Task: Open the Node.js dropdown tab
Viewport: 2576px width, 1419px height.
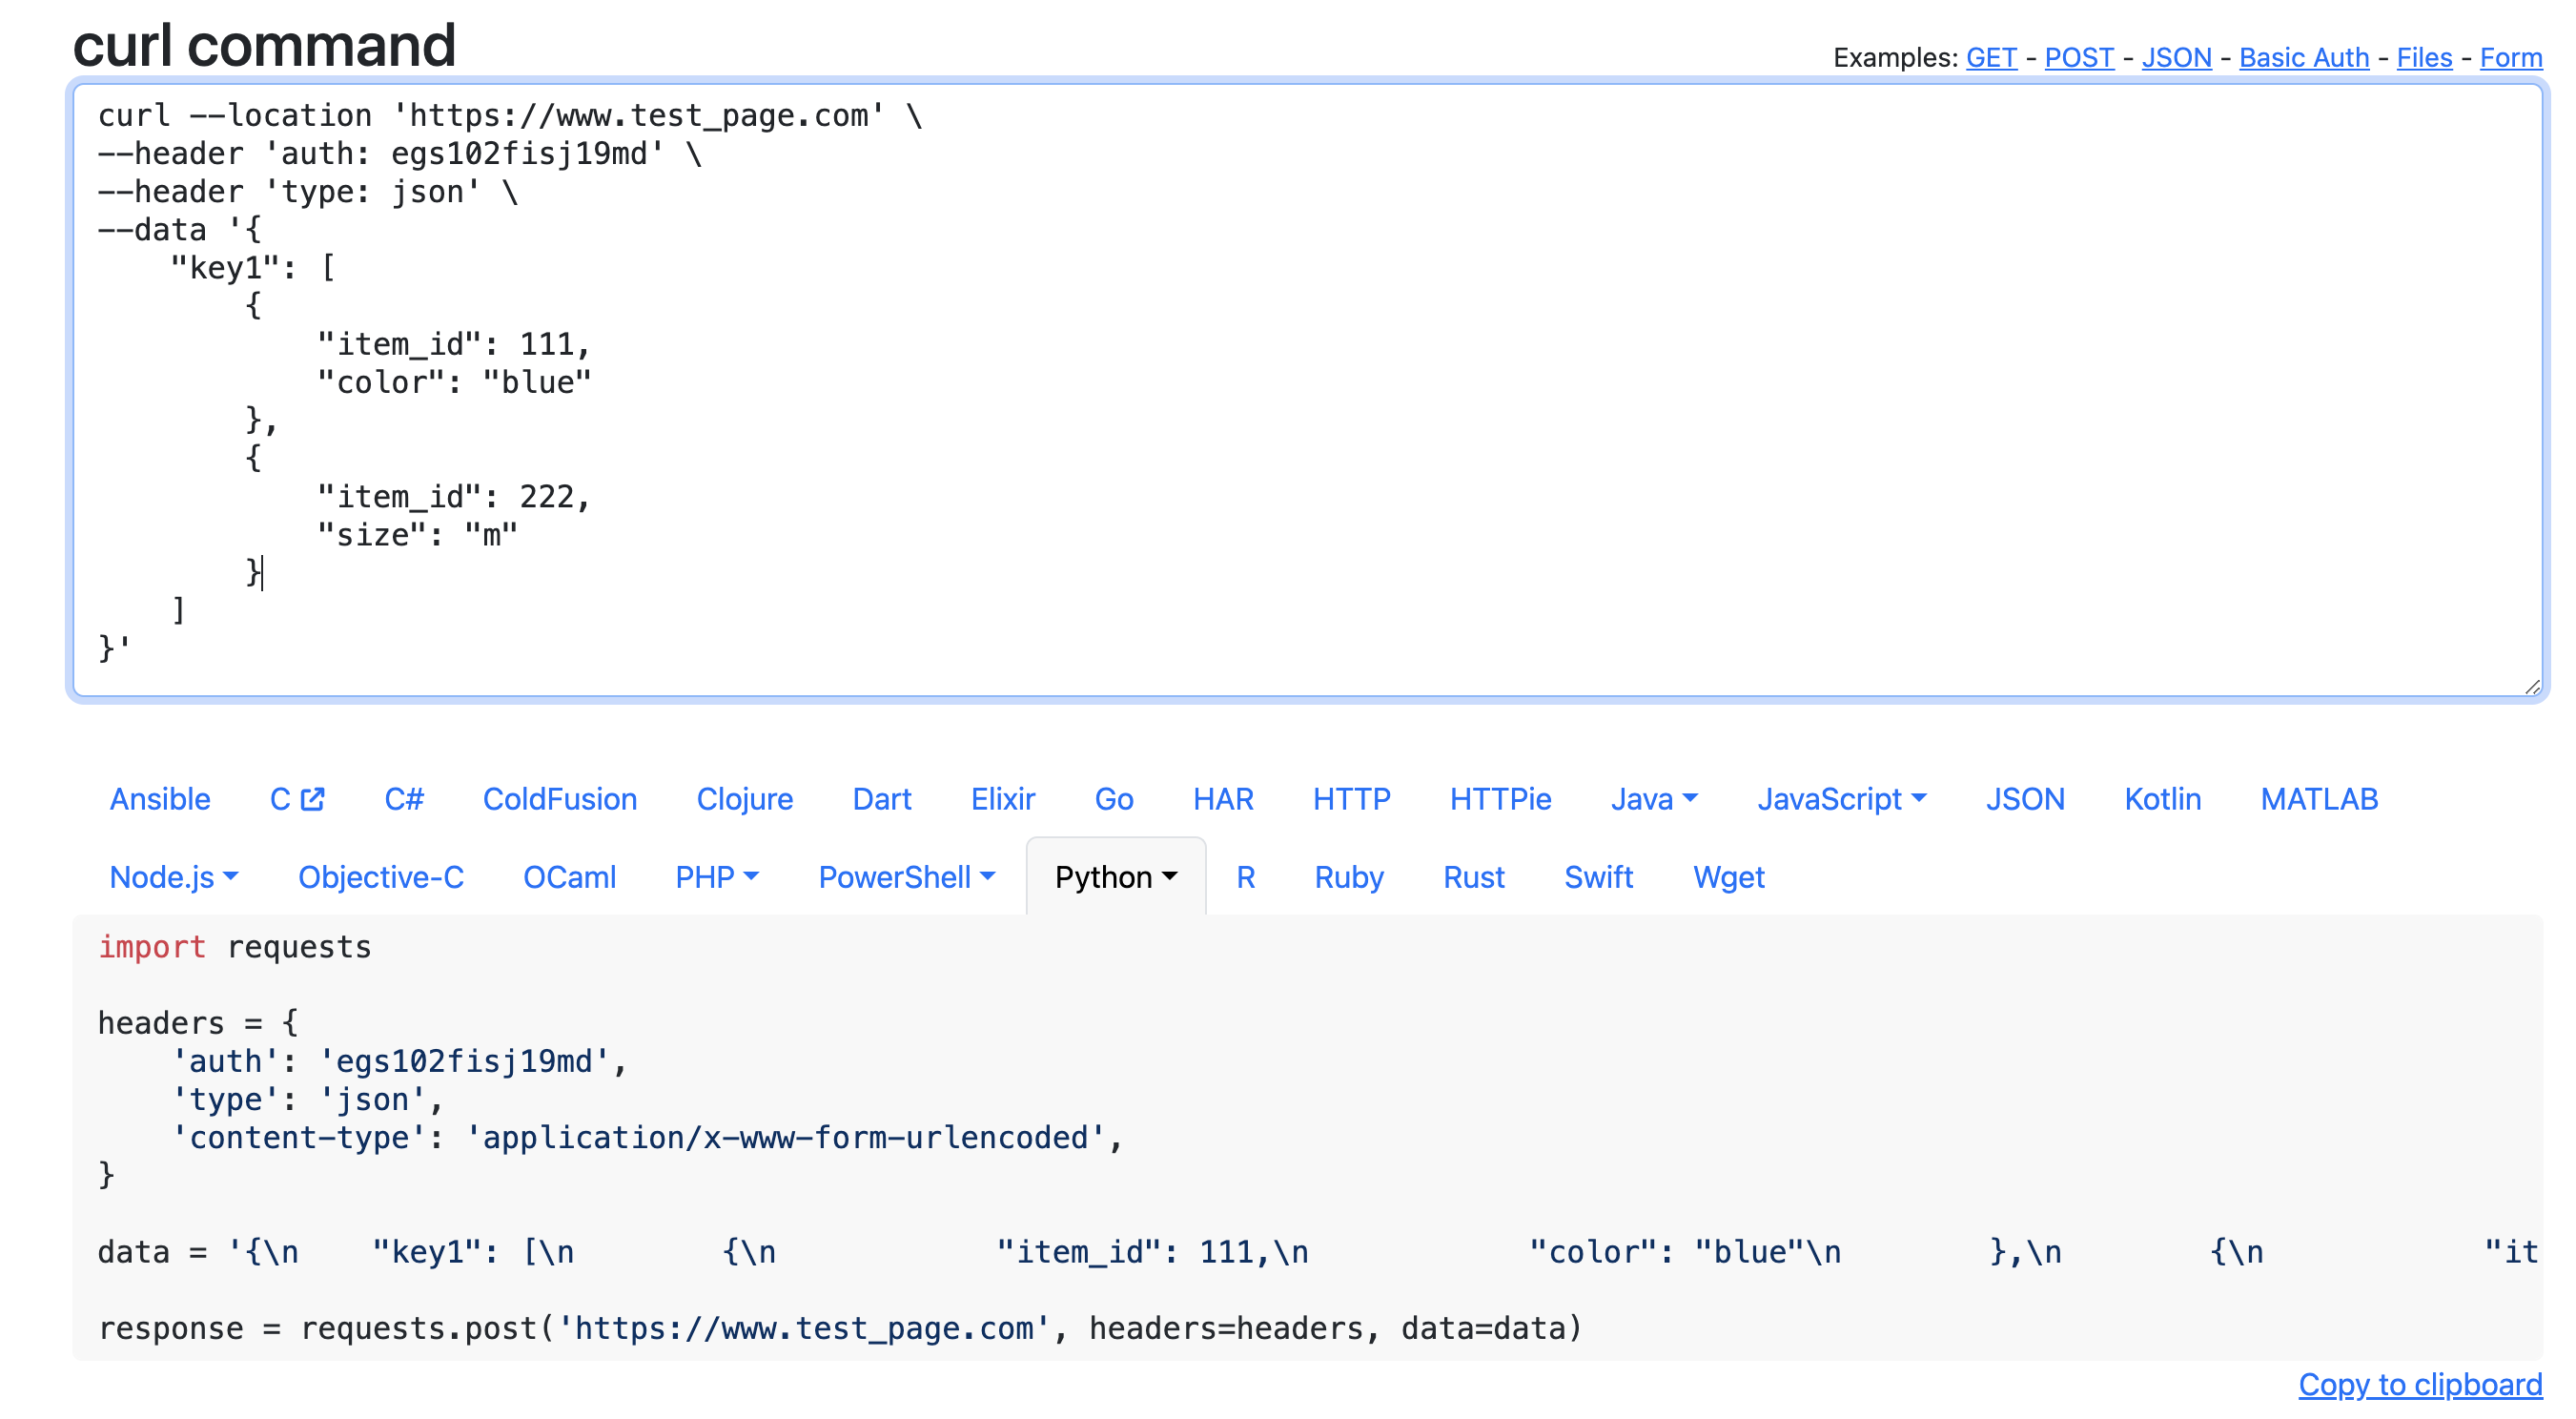Action: click(x=173, y=877)
